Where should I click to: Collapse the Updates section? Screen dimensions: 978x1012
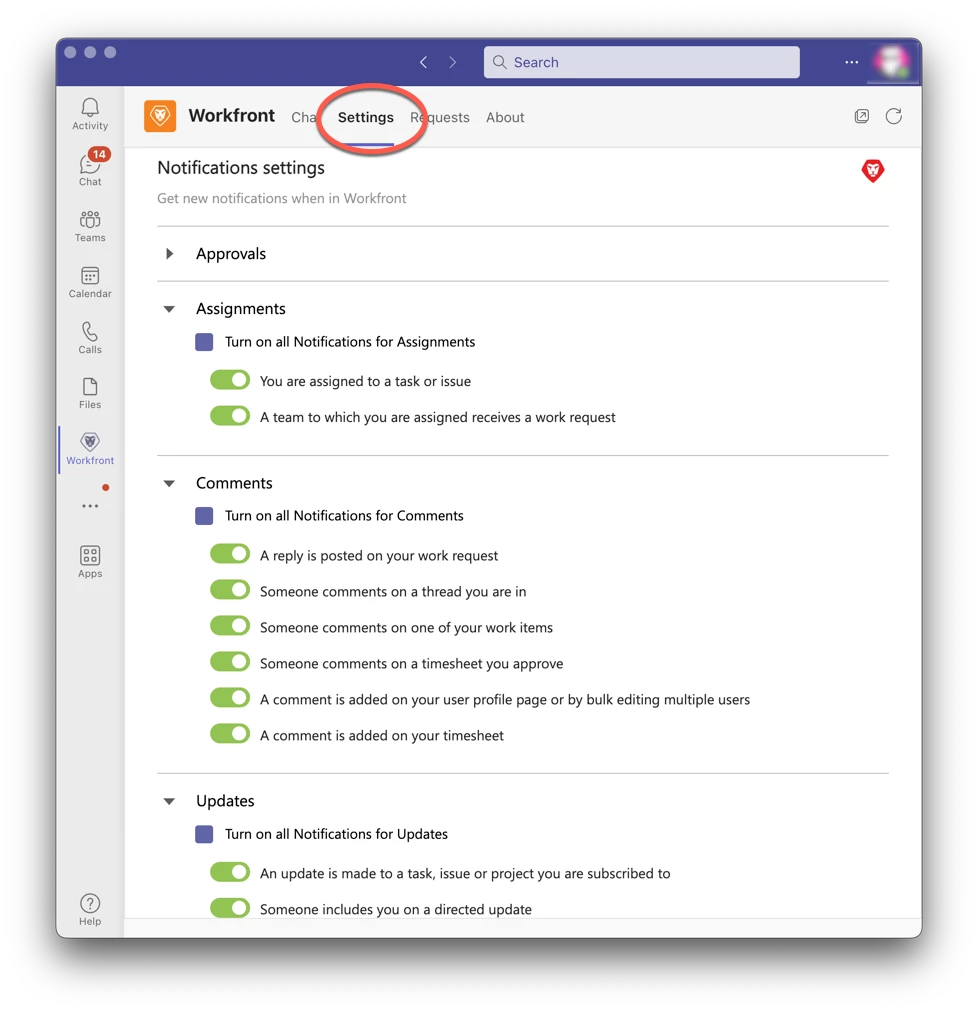(169, 802)
